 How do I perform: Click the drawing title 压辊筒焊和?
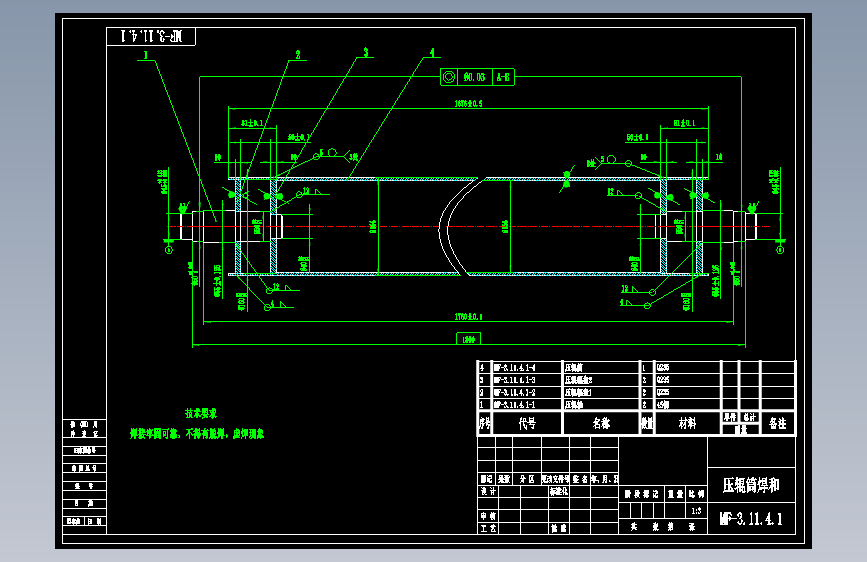[x=751, y=485]
